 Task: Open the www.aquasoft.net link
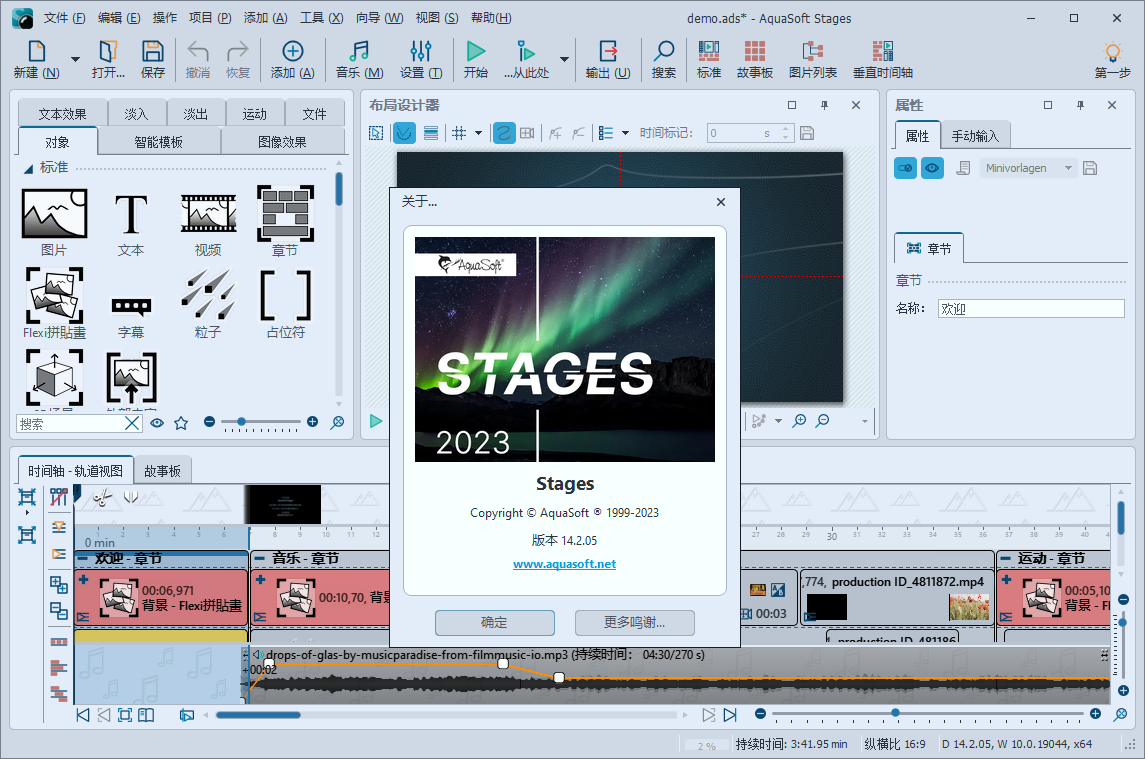click(564, 564)
